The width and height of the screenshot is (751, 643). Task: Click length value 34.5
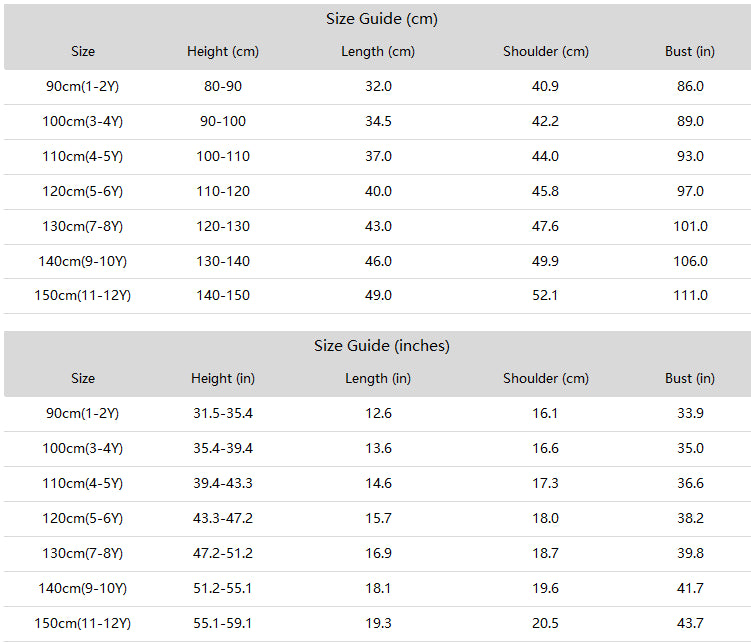tap(378, 121)
